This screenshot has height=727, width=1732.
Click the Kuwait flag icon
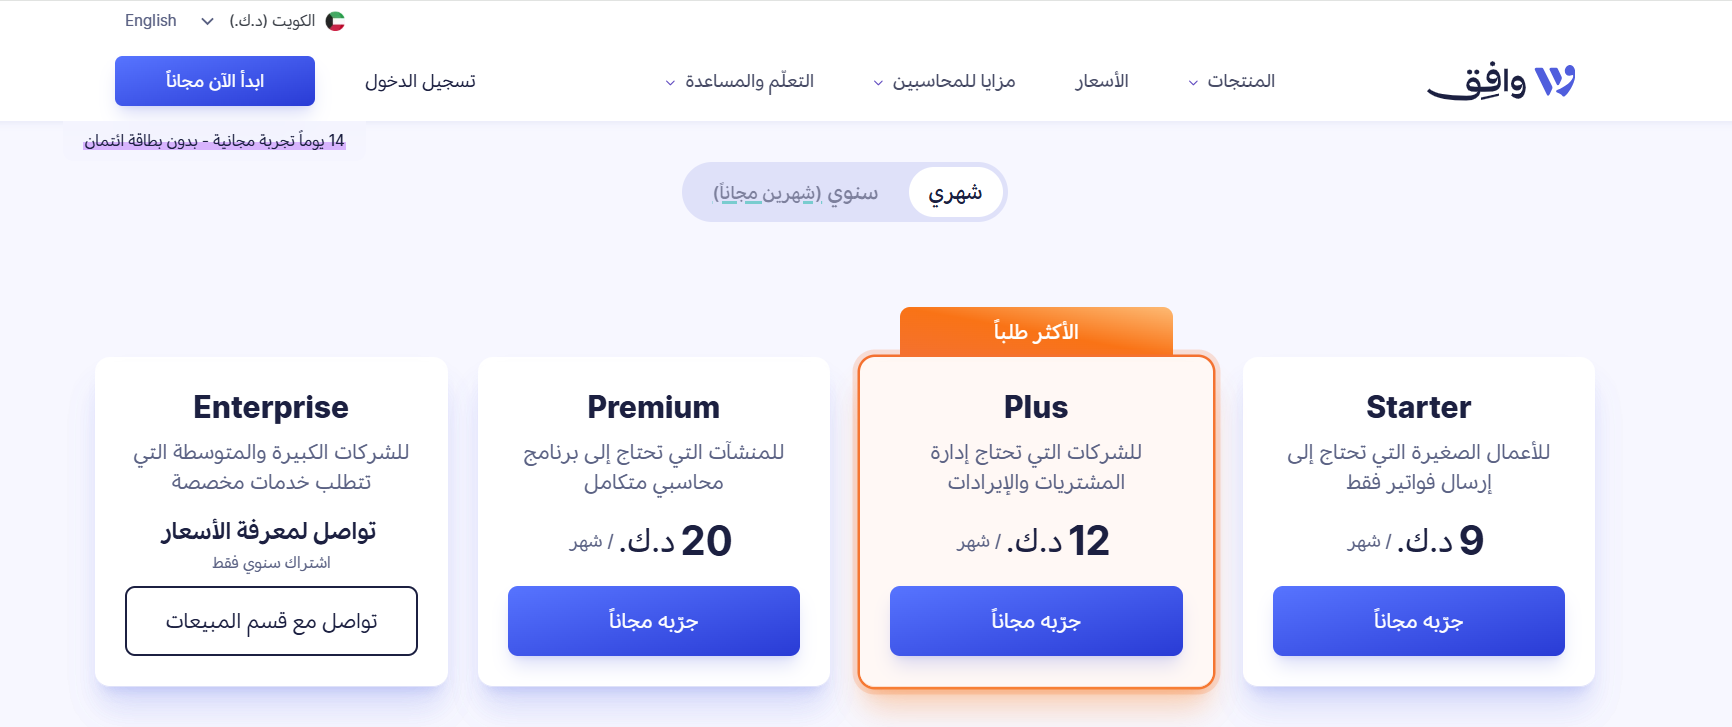click(x=335, y=20)
